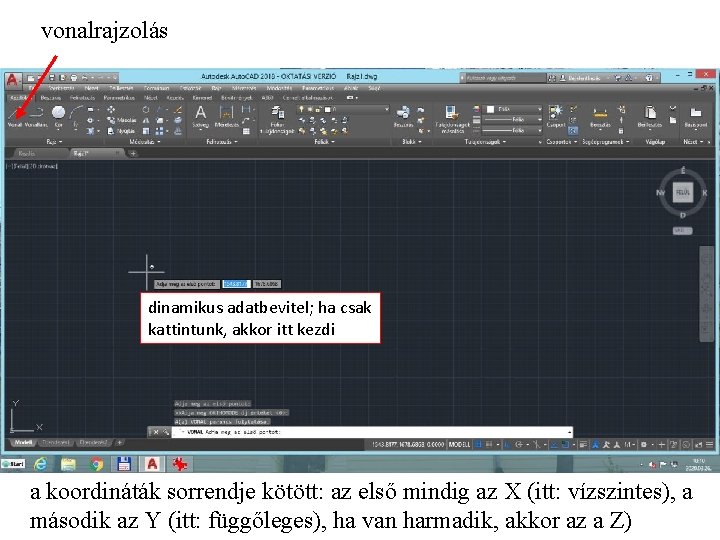This screenshot has width=720, height=540.
Task: Click the Mozgatás move tool icon
Action: [x=111, y=110]
